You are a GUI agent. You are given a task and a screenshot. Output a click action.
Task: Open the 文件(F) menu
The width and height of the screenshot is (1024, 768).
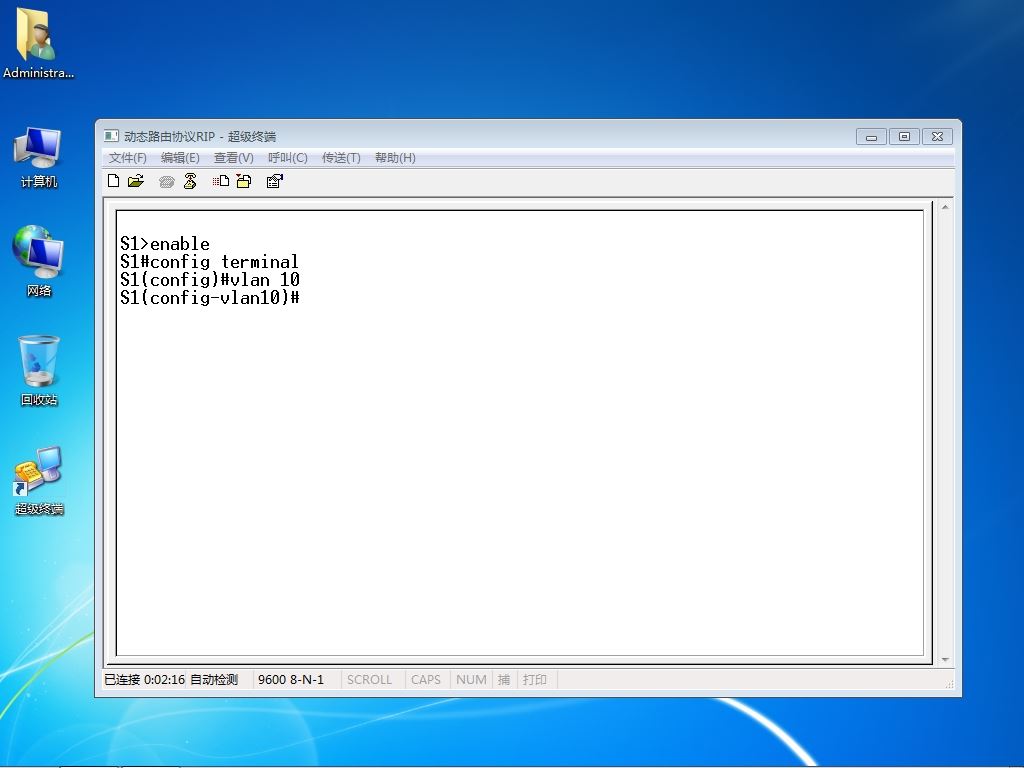(127, 157)
